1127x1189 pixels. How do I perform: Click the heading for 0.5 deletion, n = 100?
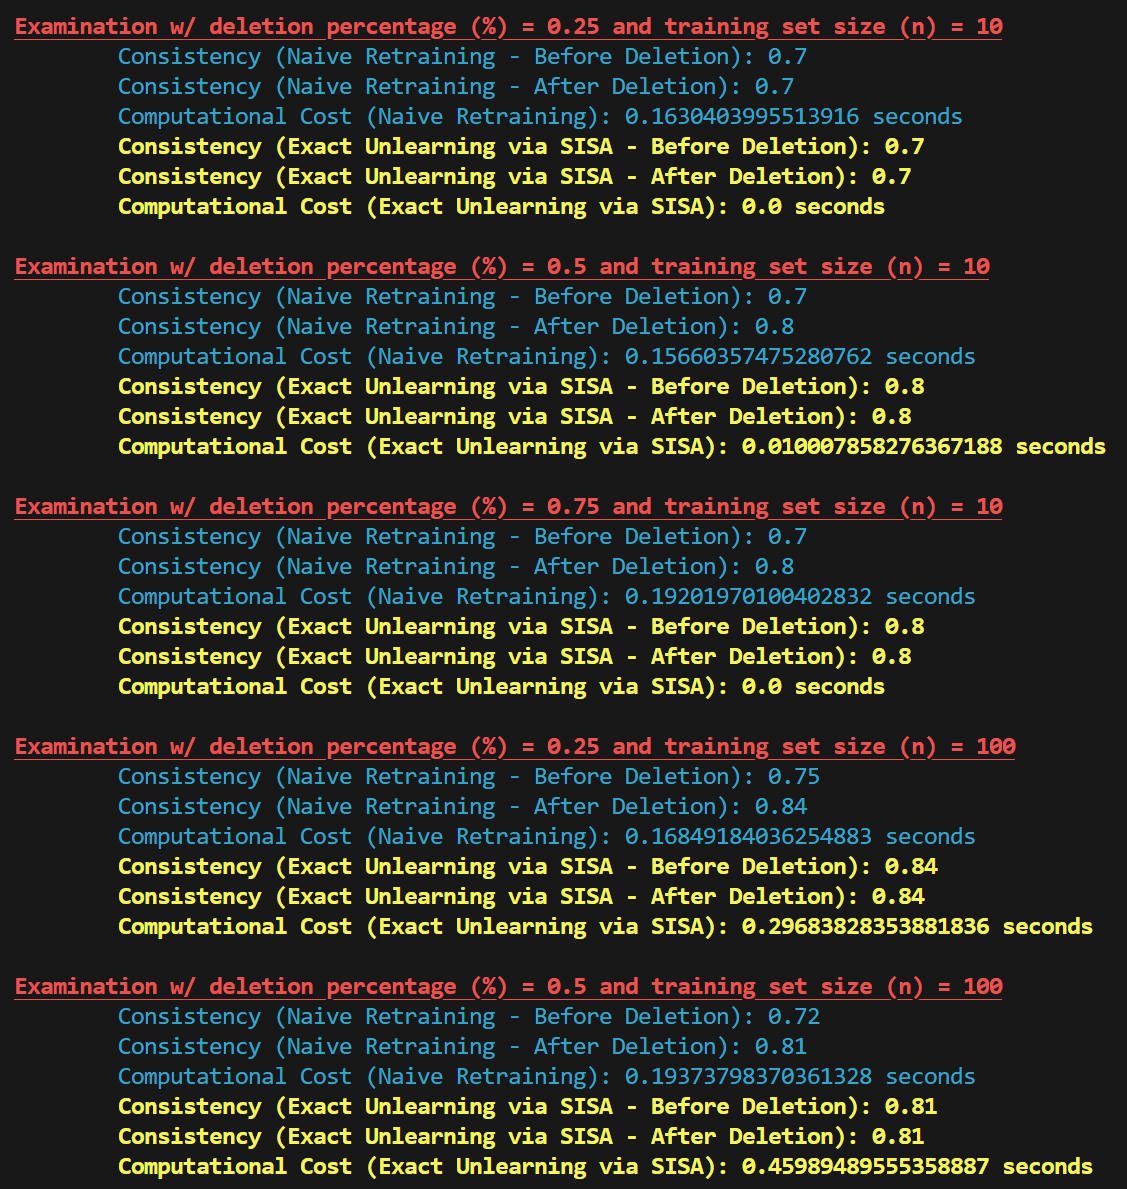[x=508, y=987]
